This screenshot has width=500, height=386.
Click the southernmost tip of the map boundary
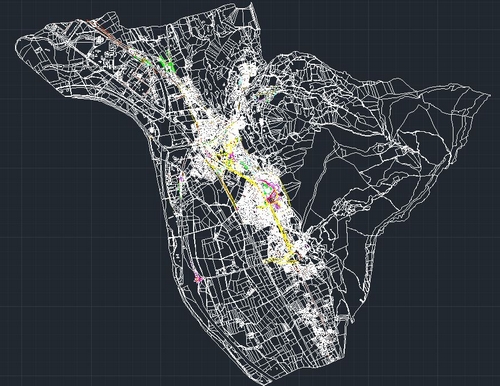click(268, 383)
